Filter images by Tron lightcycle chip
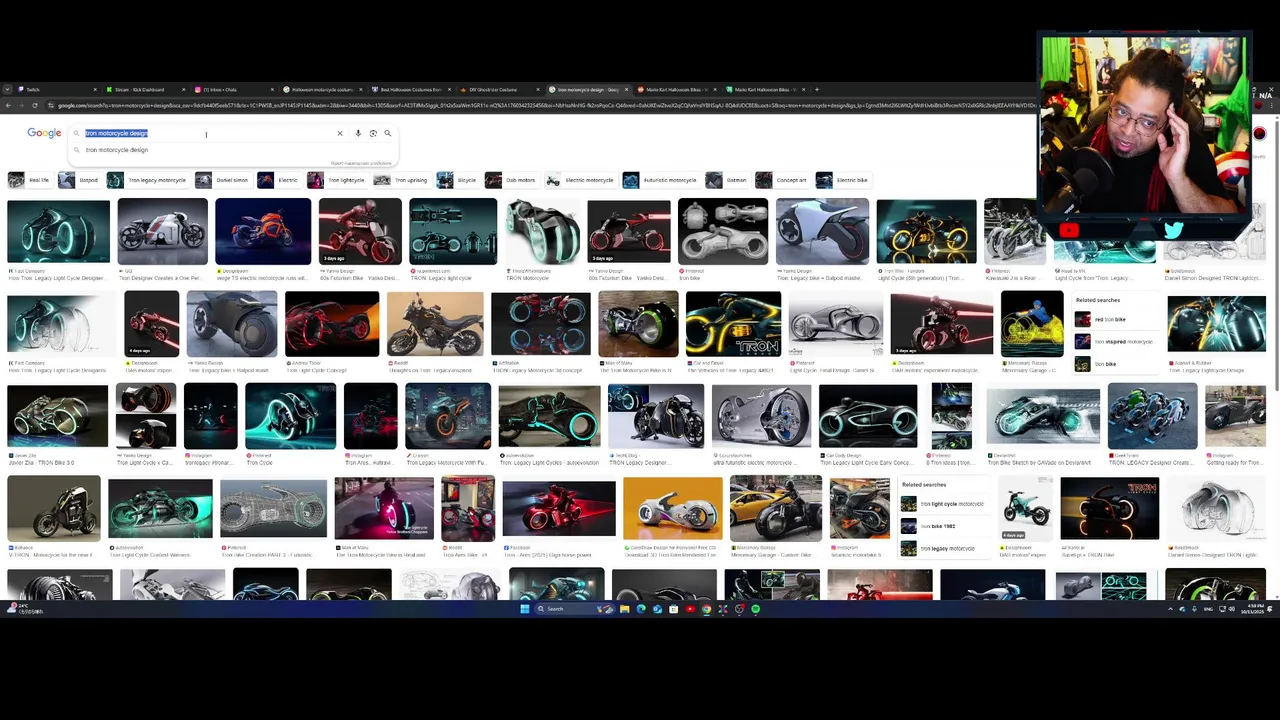 337,180
